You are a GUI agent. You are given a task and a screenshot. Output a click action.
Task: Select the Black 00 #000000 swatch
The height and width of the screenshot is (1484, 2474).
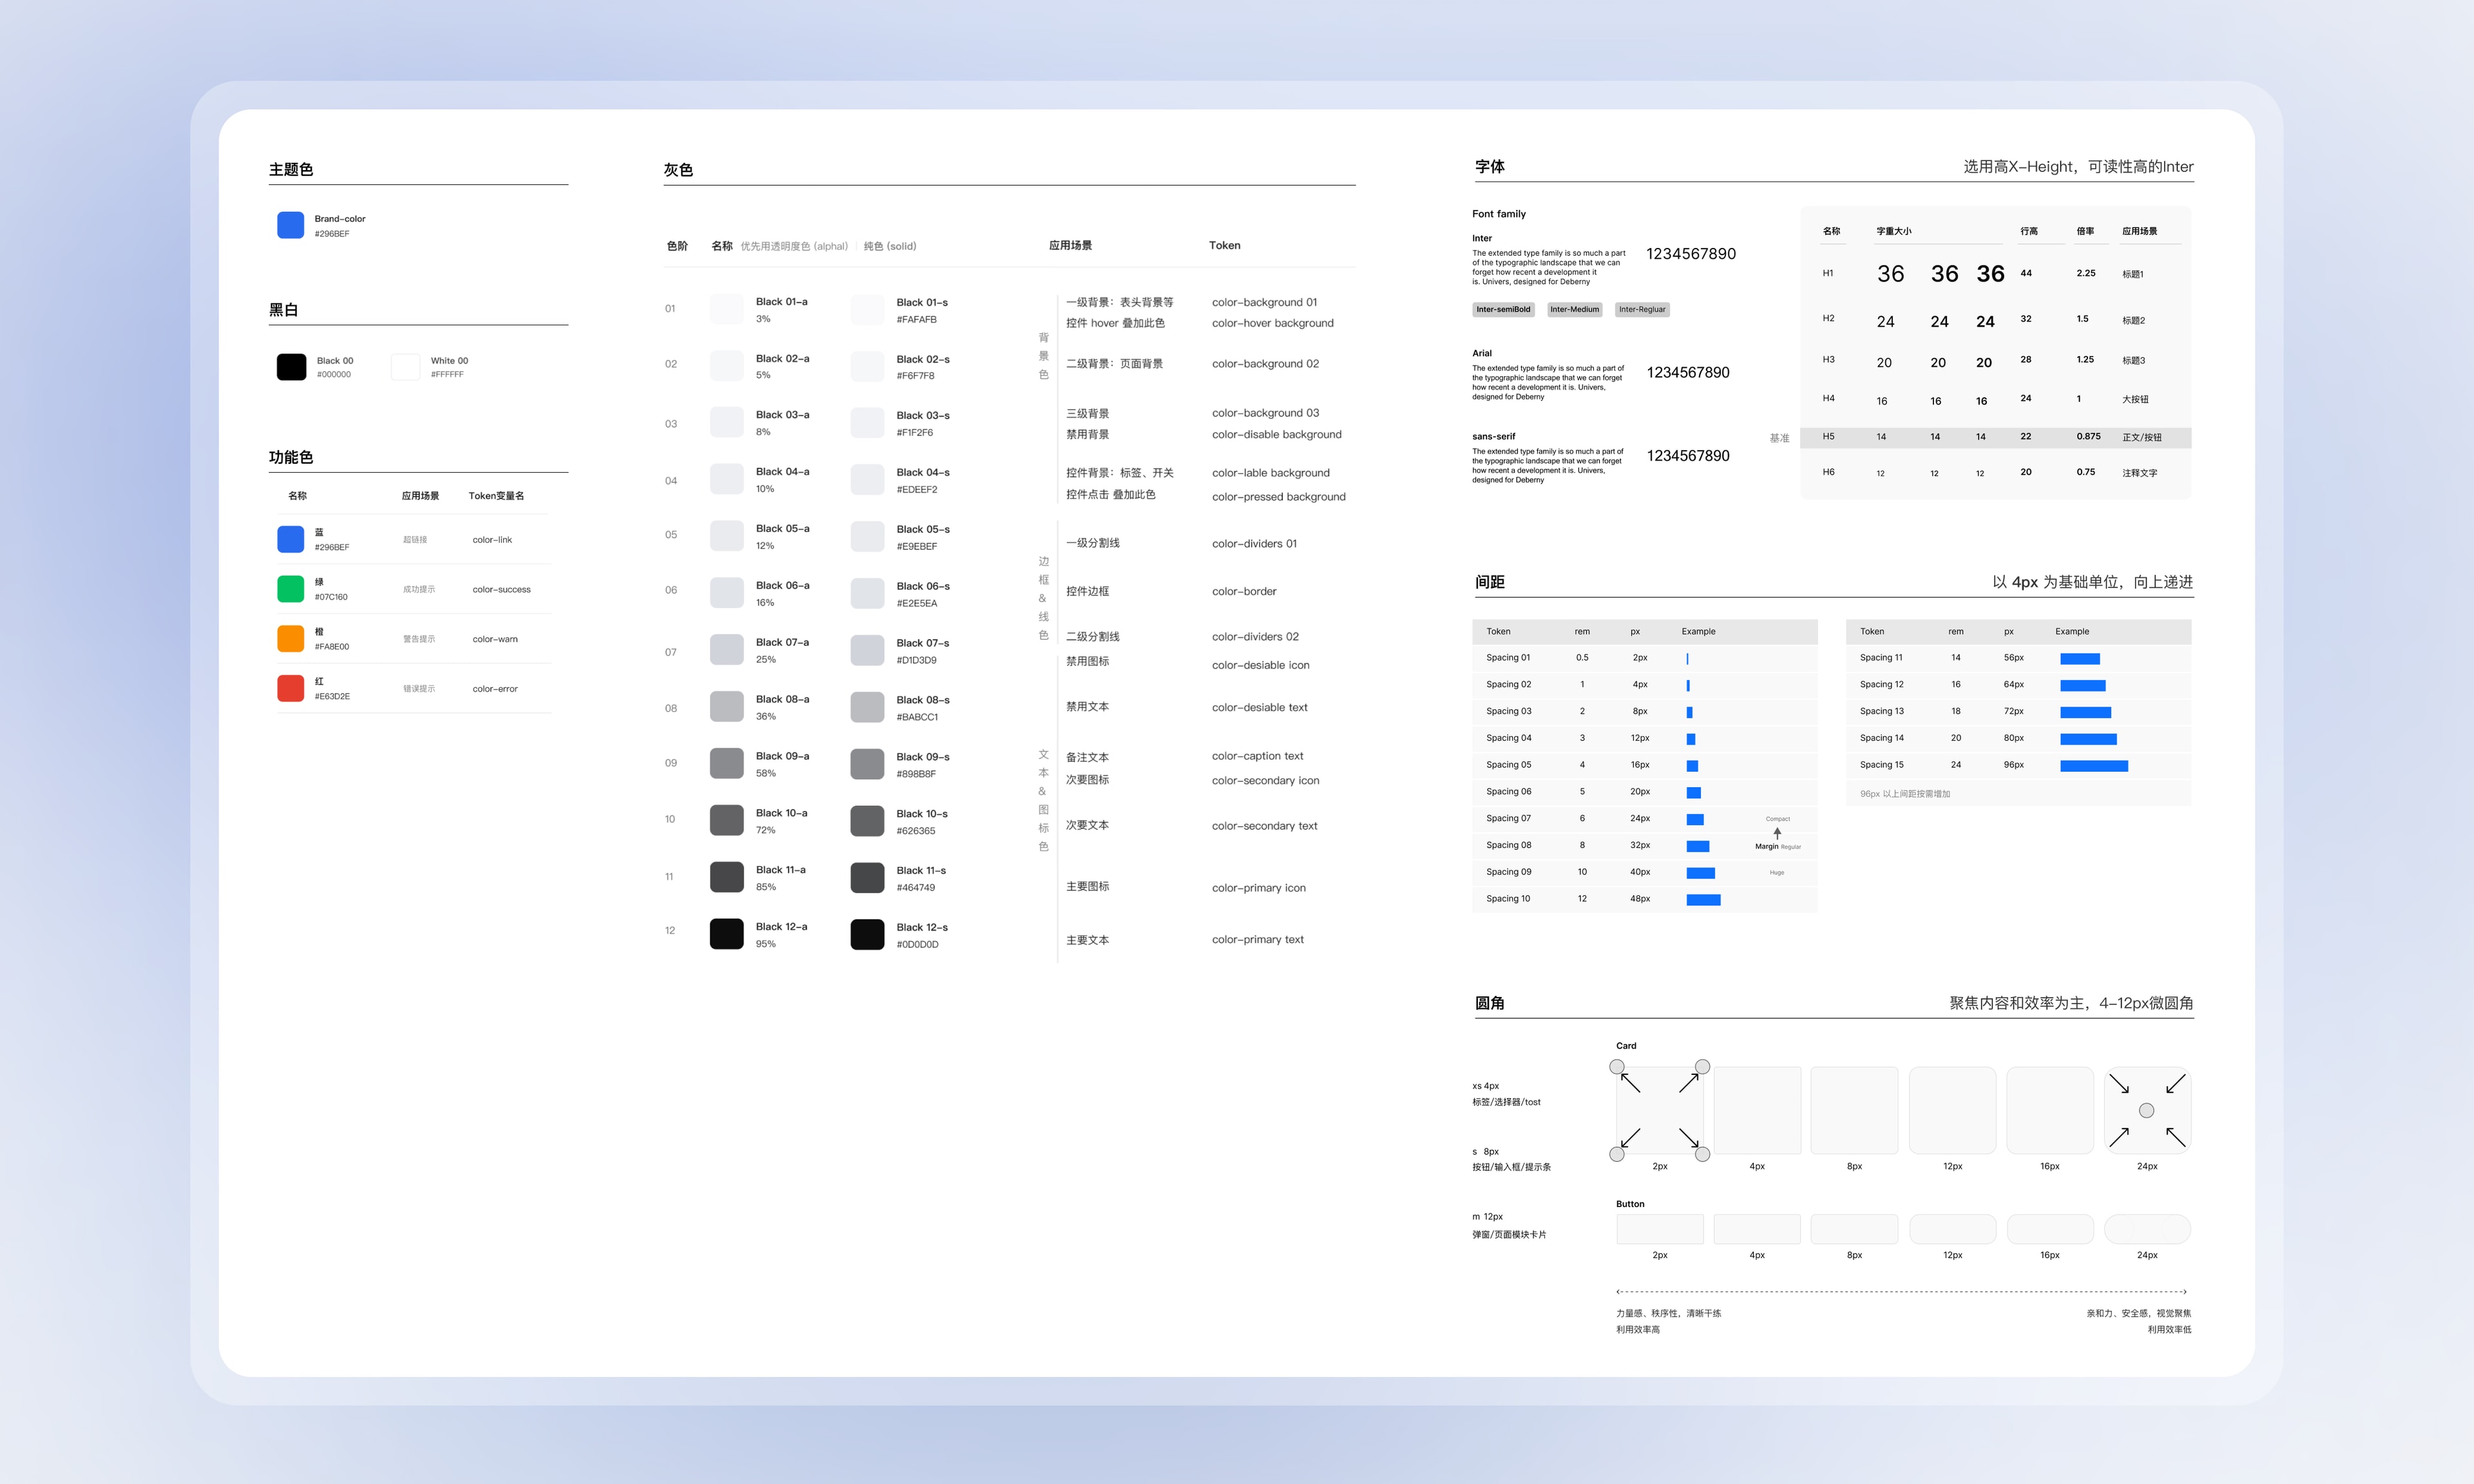tap(291, 367)
